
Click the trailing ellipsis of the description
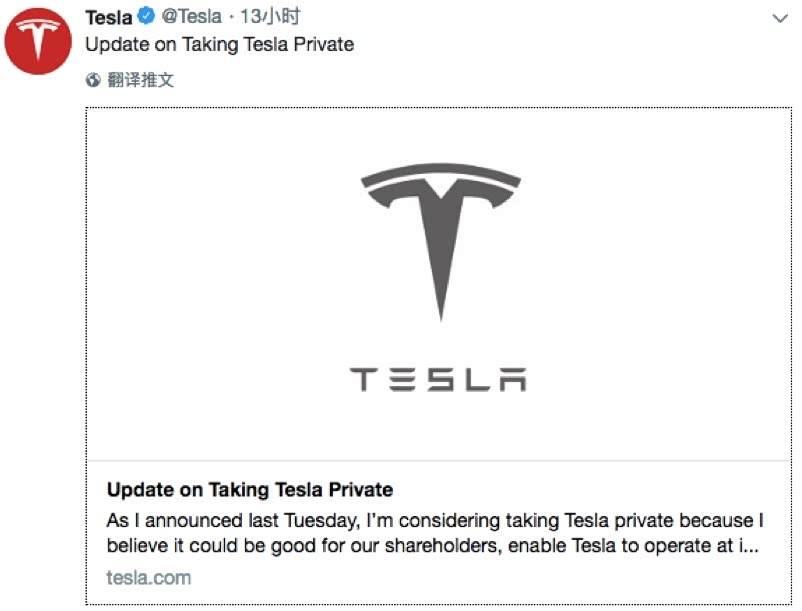tap(750, 547)
